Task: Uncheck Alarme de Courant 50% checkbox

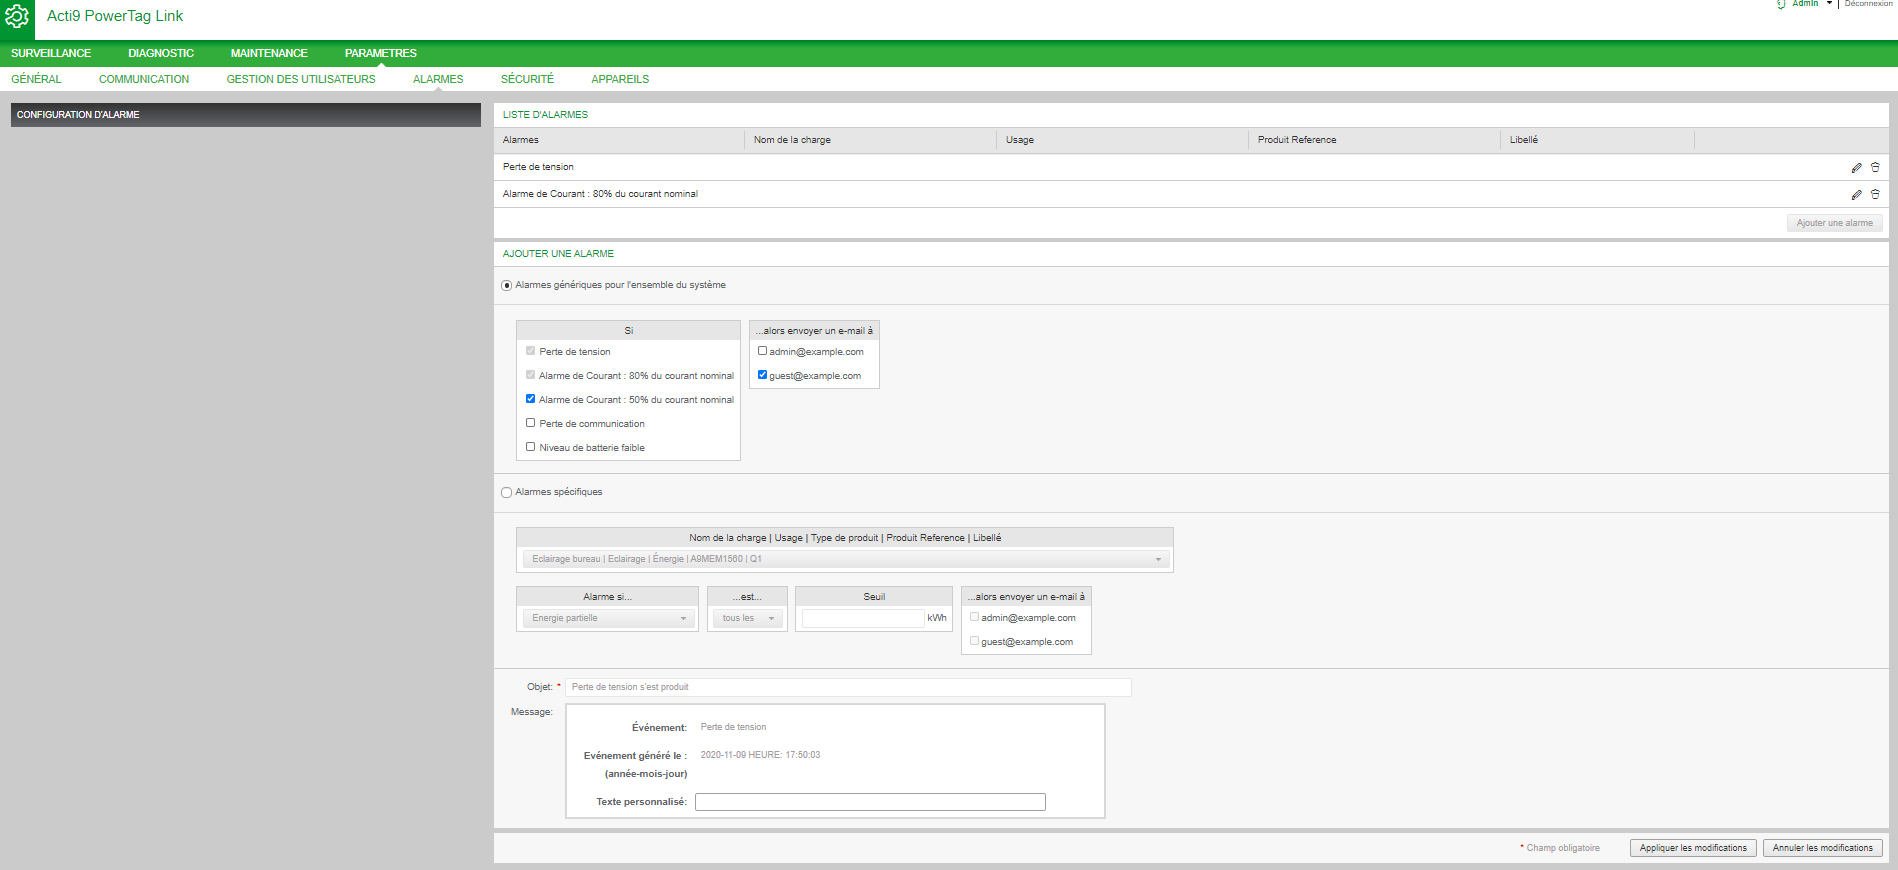Action: 530,399
